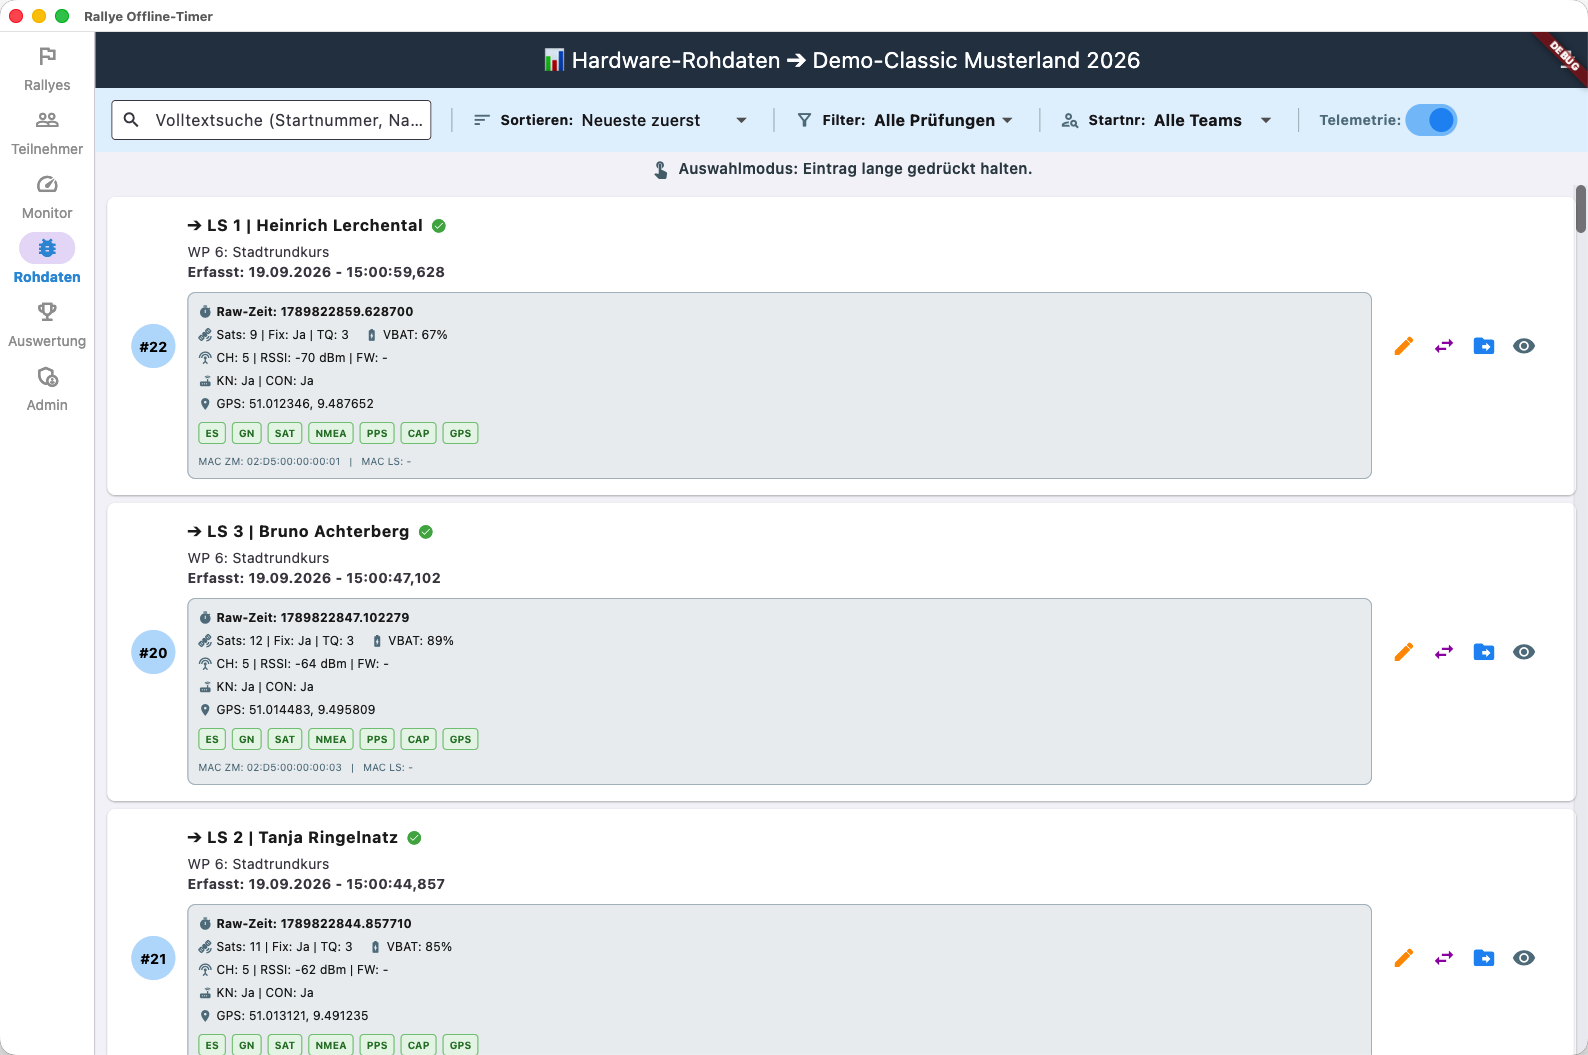The height and width of the screenshot is (1055, 1588).
Task: Click the search magnifier icon
Action: tap(131, 120)
